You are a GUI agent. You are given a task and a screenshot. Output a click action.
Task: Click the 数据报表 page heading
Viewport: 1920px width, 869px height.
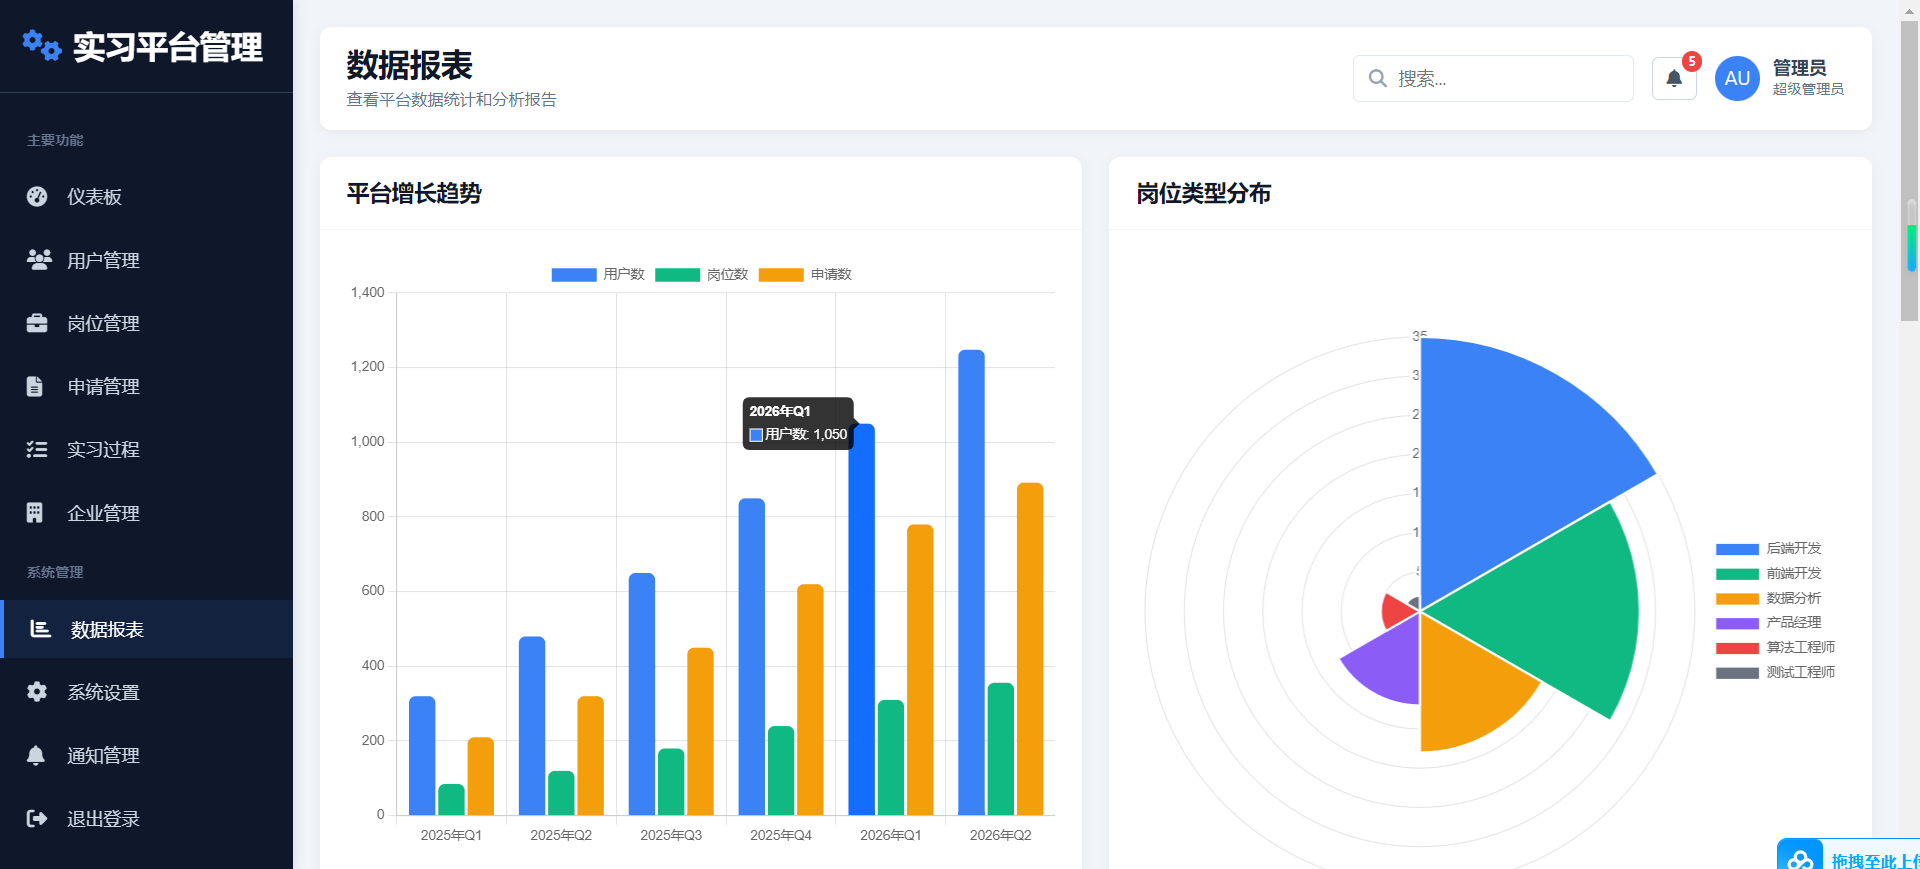click(409, 65)
